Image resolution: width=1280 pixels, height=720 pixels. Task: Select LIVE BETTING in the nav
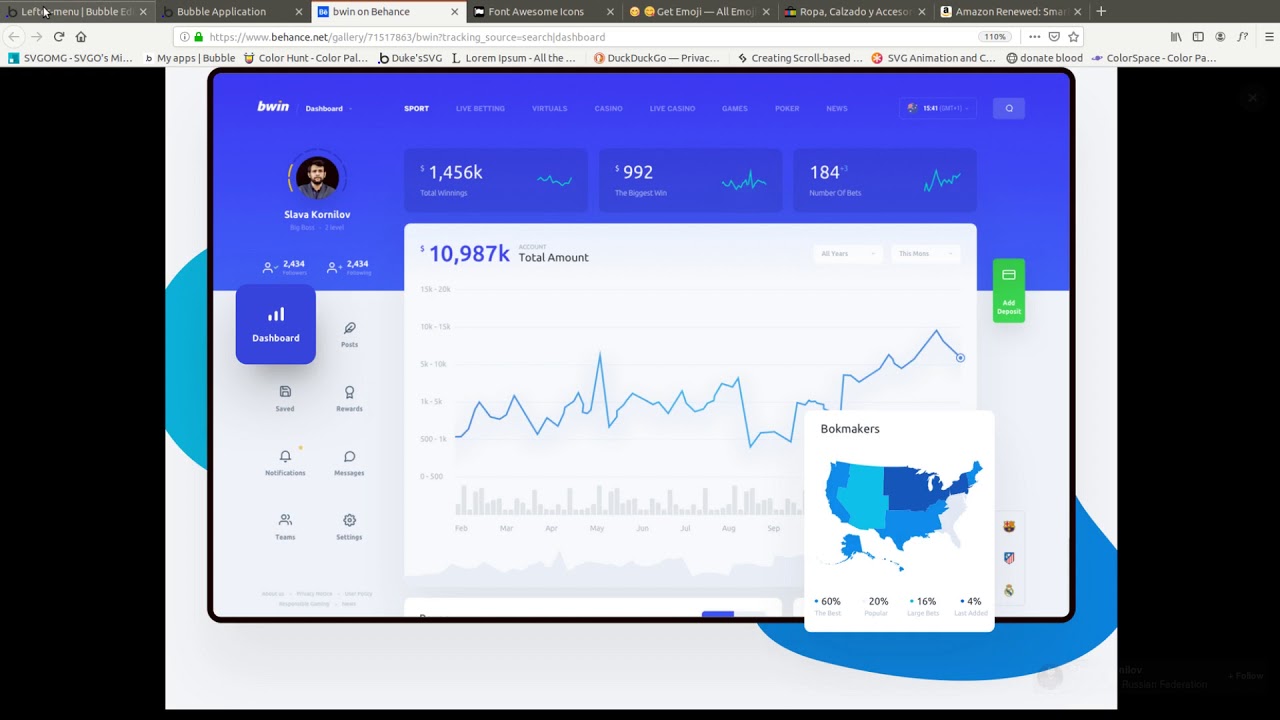click(480, 108)
